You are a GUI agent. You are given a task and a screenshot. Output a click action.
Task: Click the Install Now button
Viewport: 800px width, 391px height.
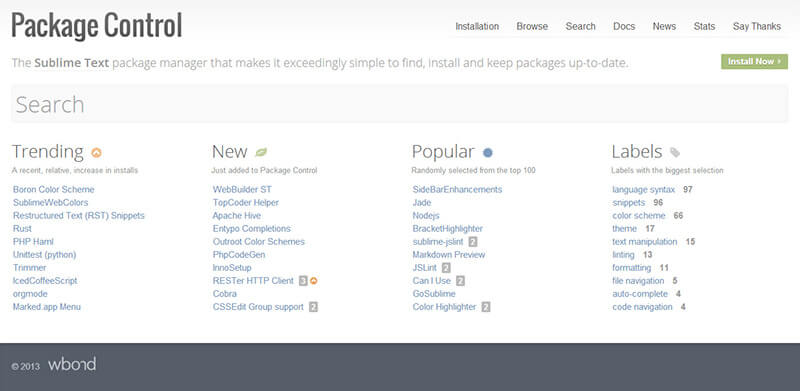754,62
